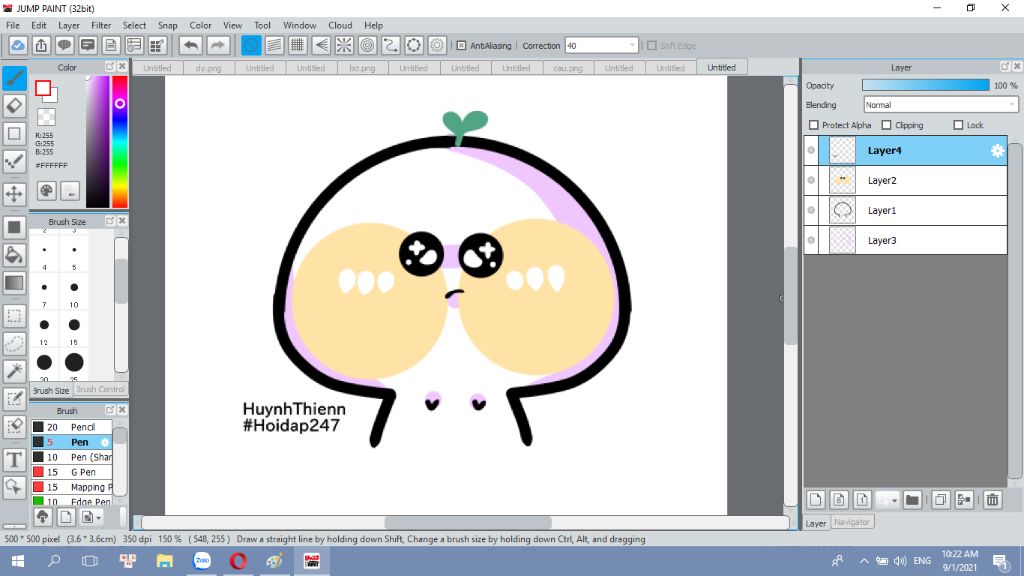Switch to the cau.png document tab
Screen dimensions: 1024x576
568,68
